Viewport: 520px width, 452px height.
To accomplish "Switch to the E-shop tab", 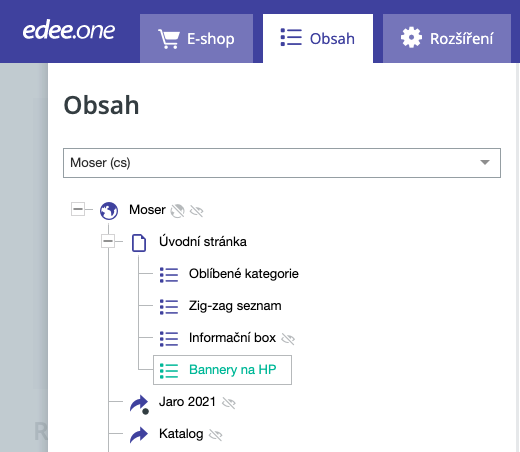I will tap(196, 38).
